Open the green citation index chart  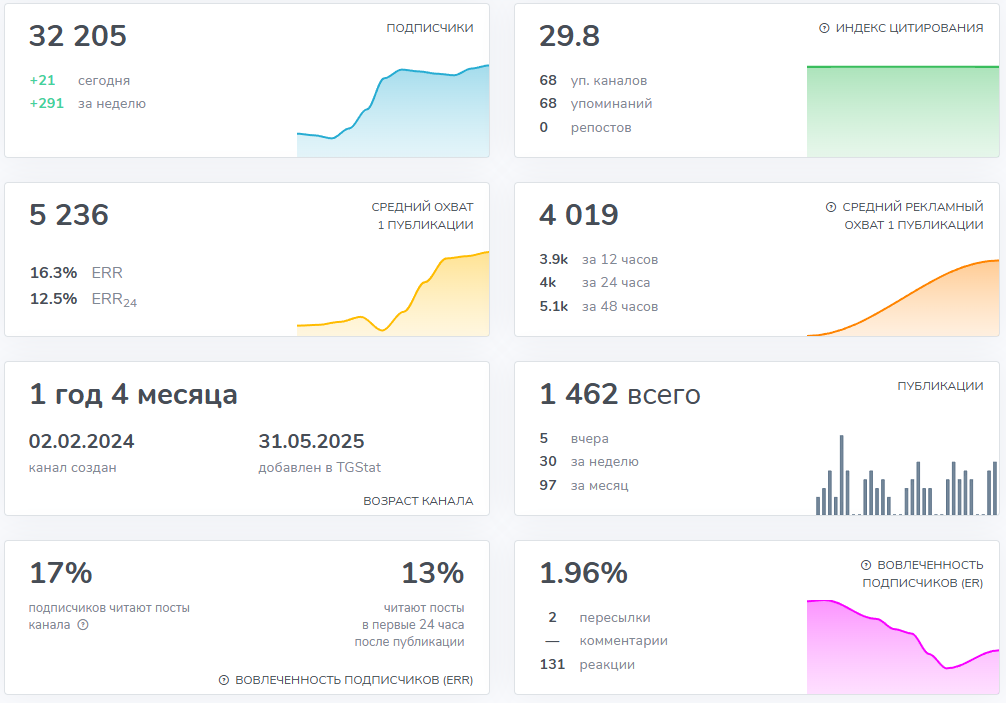(903, 111)
